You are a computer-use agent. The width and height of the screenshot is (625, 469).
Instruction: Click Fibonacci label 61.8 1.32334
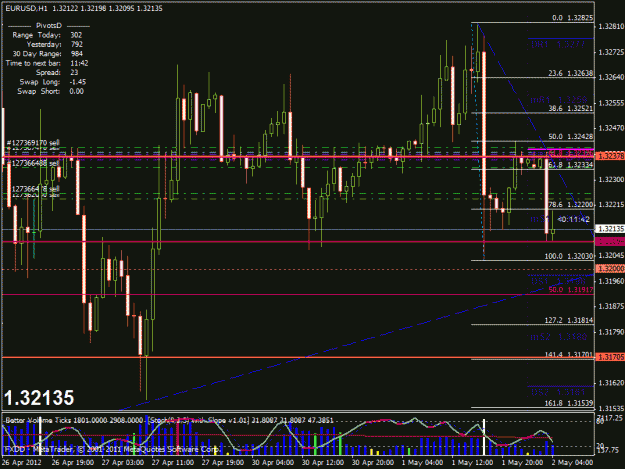coord(571,165)
